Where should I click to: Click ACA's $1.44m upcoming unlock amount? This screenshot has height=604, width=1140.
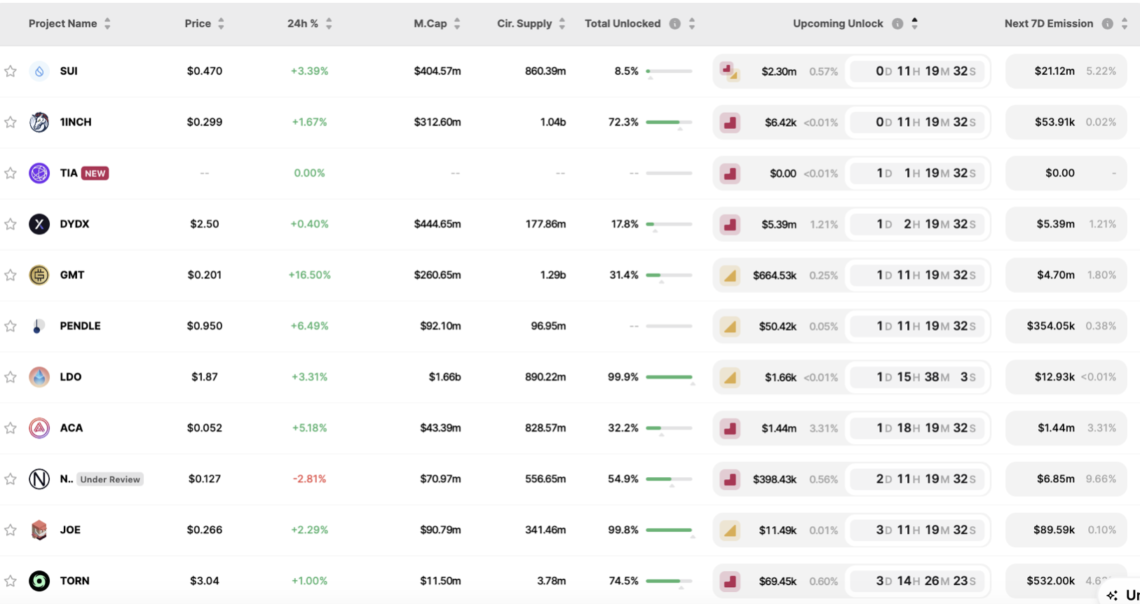pyautogui.click(x=779, y=428)
